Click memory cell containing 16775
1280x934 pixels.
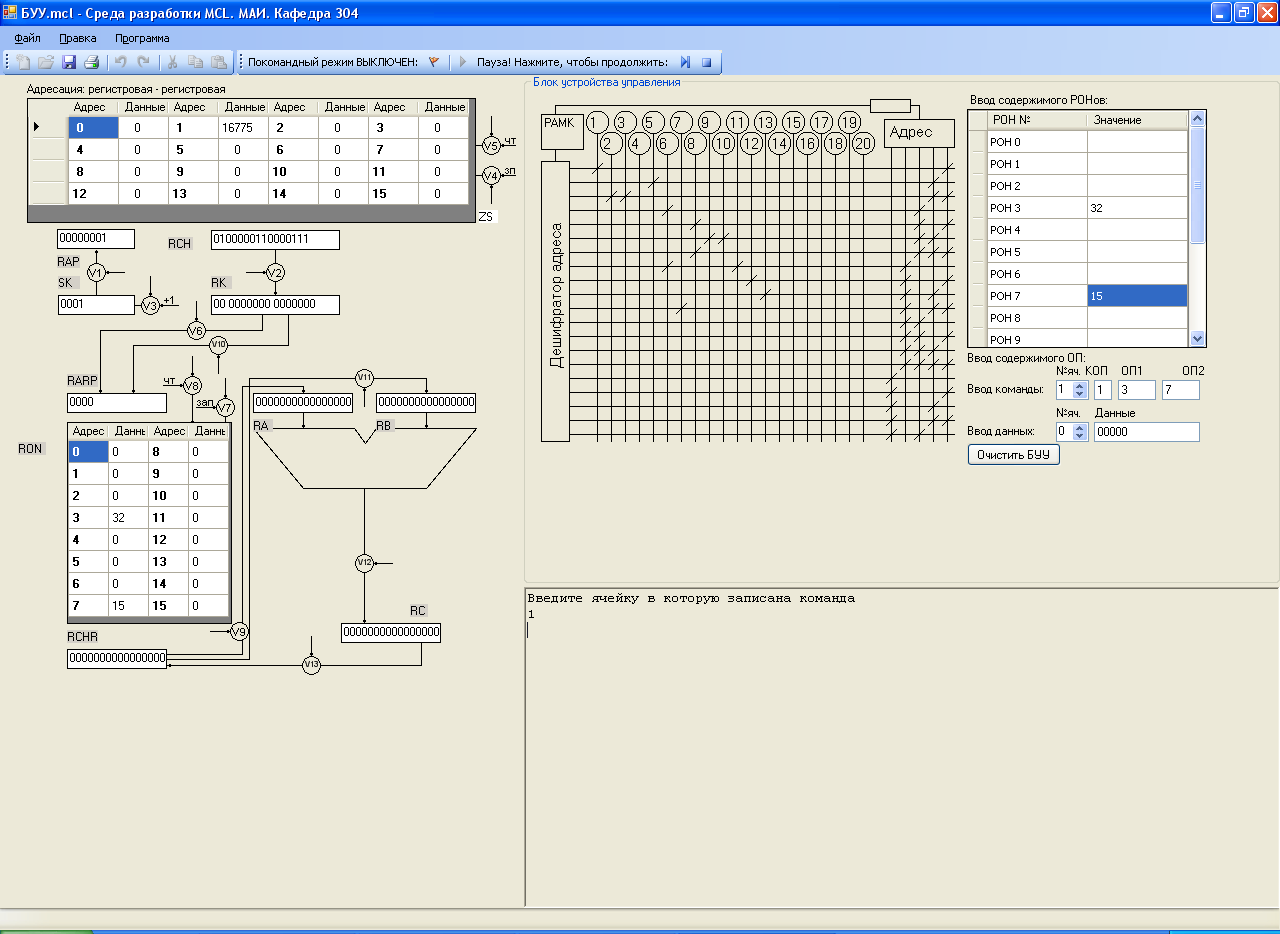(x=243, y=128)
